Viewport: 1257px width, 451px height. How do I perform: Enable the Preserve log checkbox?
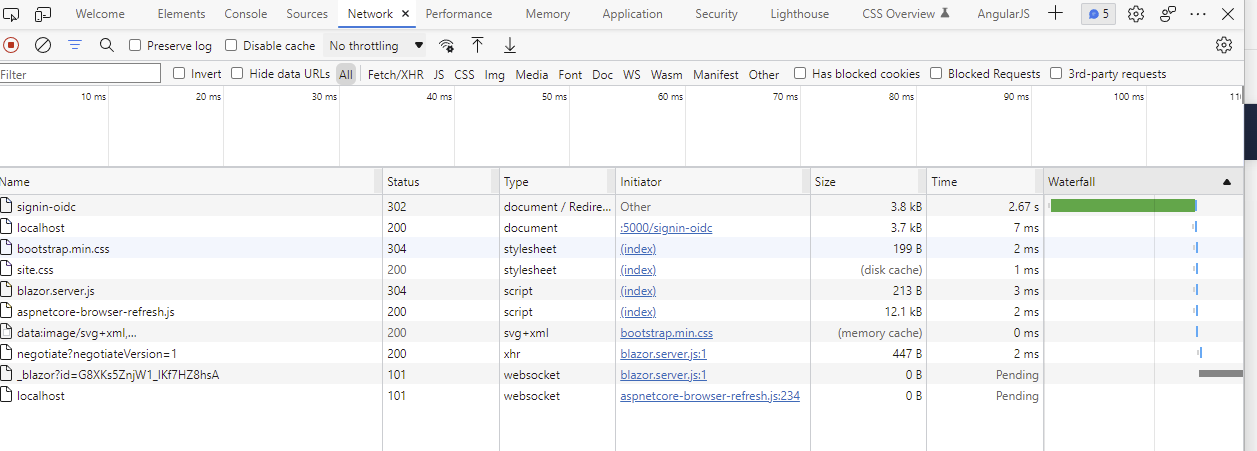coord(135,45)
